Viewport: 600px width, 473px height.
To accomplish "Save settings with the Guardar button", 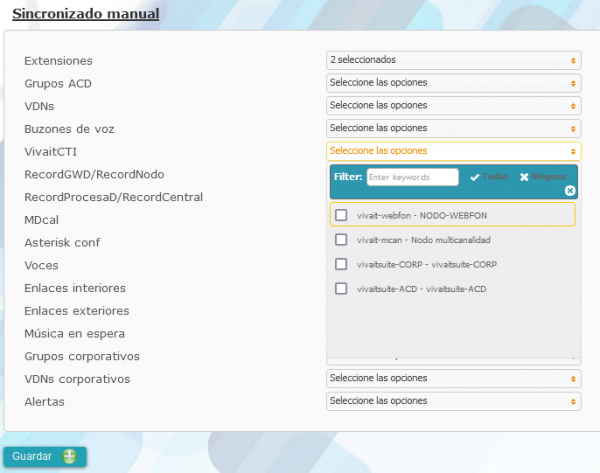I will [x=45, y=457].
